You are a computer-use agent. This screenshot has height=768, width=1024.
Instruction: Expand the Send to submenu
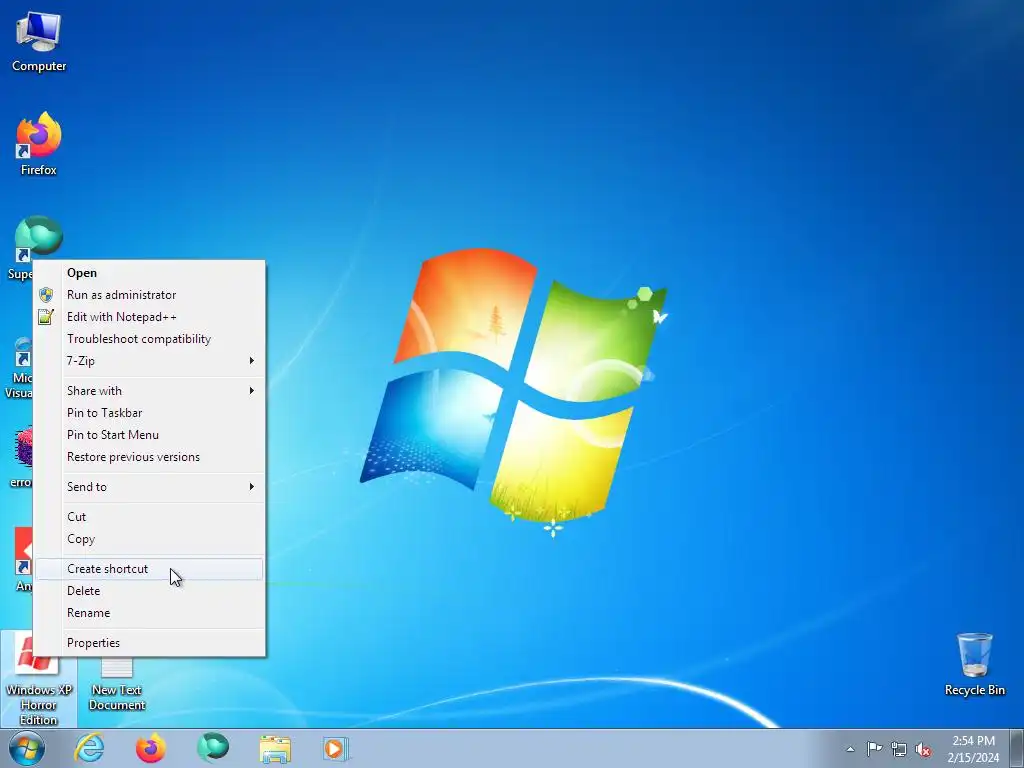point(150,487)
